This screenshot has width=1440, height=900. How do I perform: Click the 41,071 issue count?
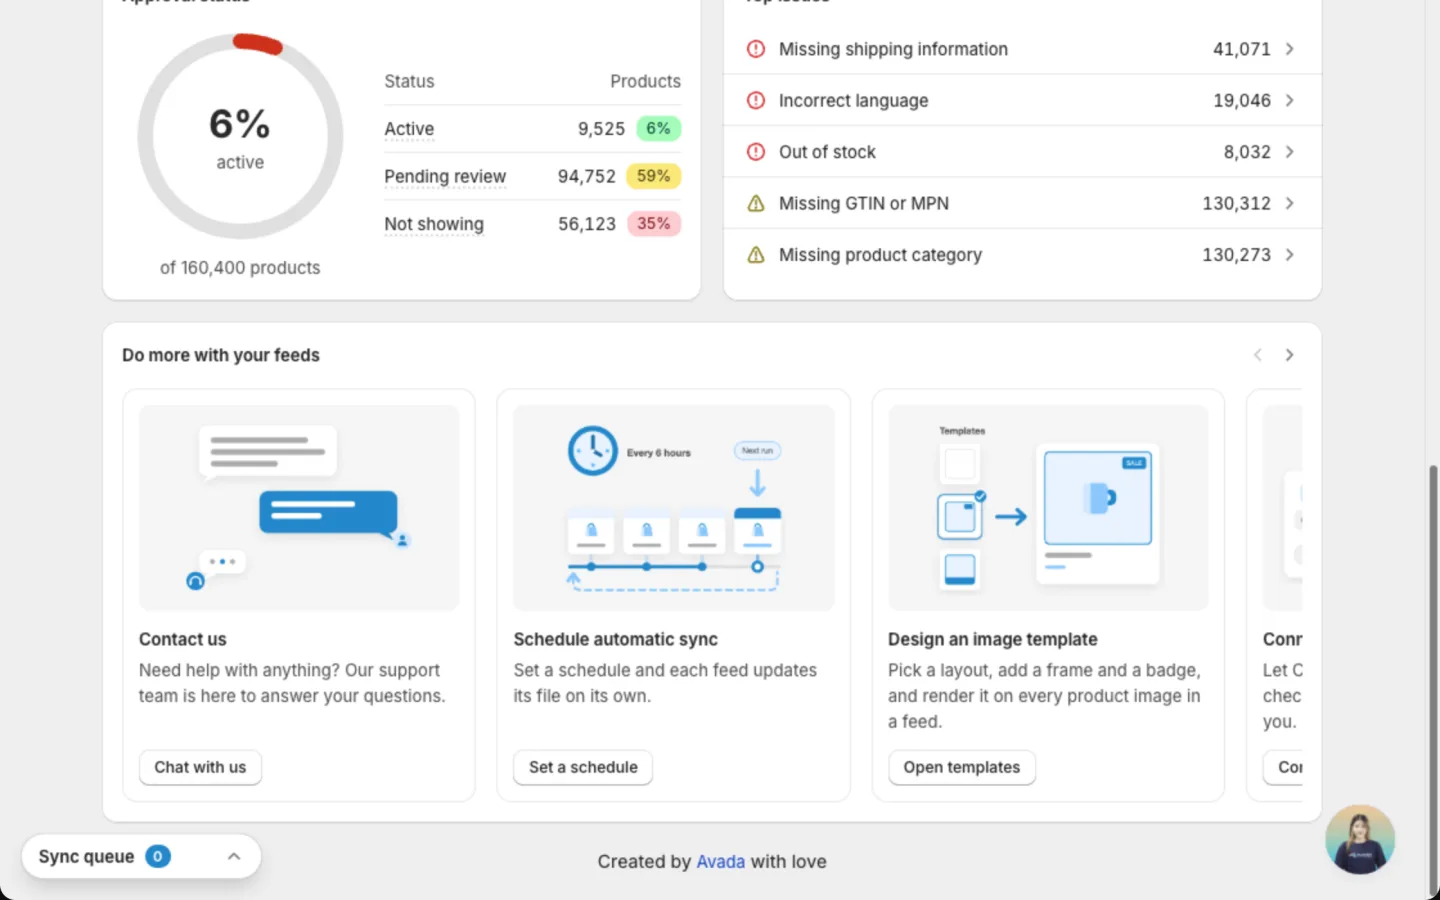coord(1242,49)
